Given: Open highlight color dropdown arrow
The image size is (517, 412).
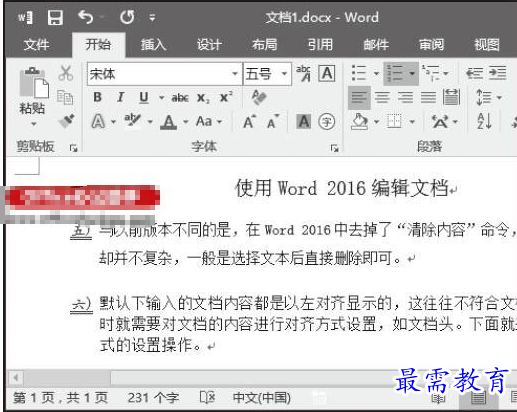Looking at the screenshot, I should tap(150, 122).
